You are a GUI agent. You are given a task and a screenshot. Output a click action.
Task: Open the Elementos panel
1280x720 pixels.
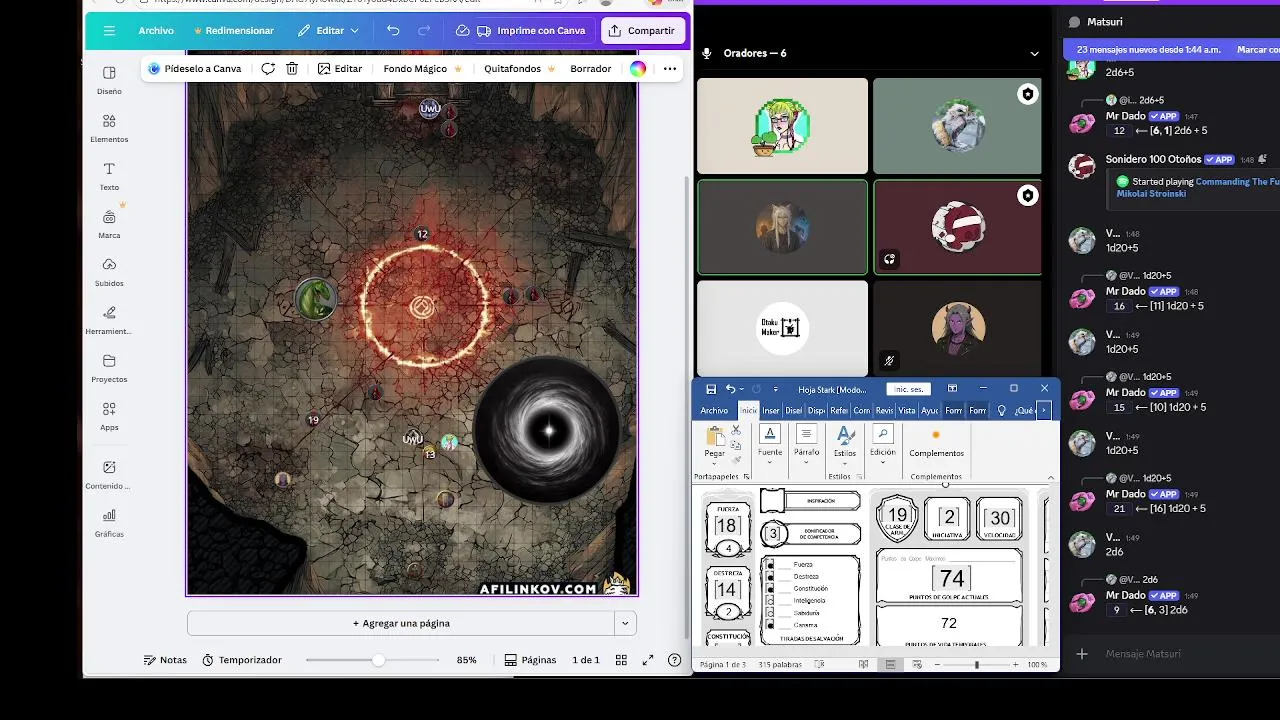click(109, 127)
